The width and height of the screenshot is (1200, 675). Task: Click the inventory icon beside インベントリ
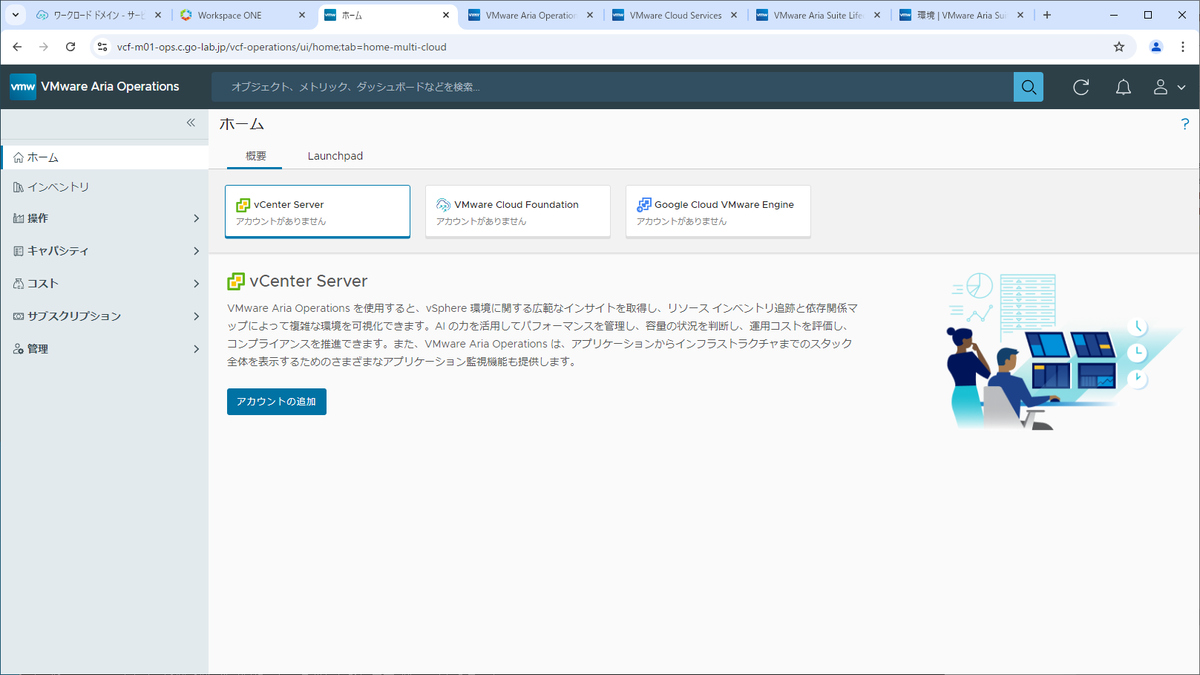point(18,187)
